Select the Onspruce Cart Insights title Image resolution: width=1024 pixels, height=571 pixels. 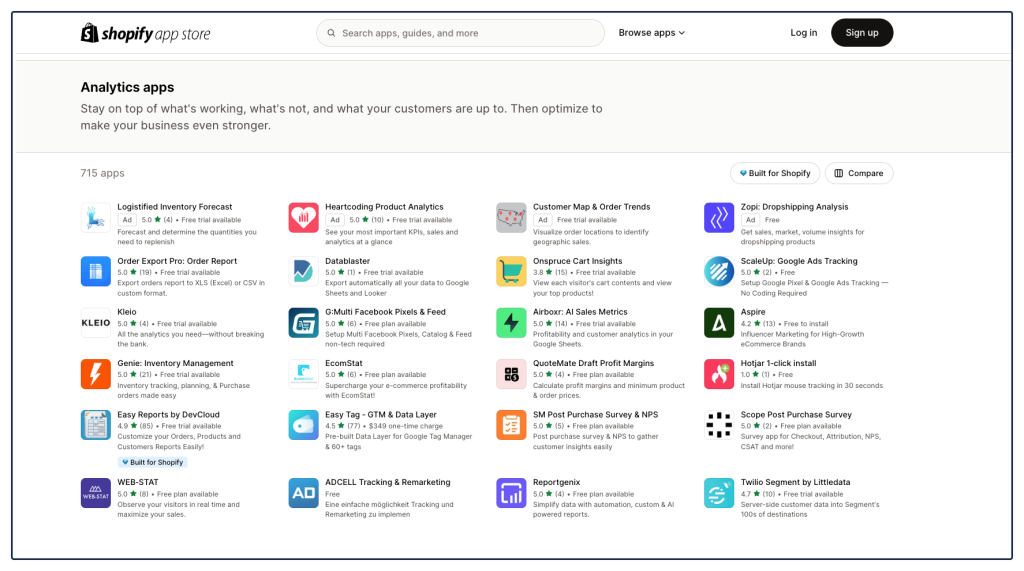pos(577,261)
